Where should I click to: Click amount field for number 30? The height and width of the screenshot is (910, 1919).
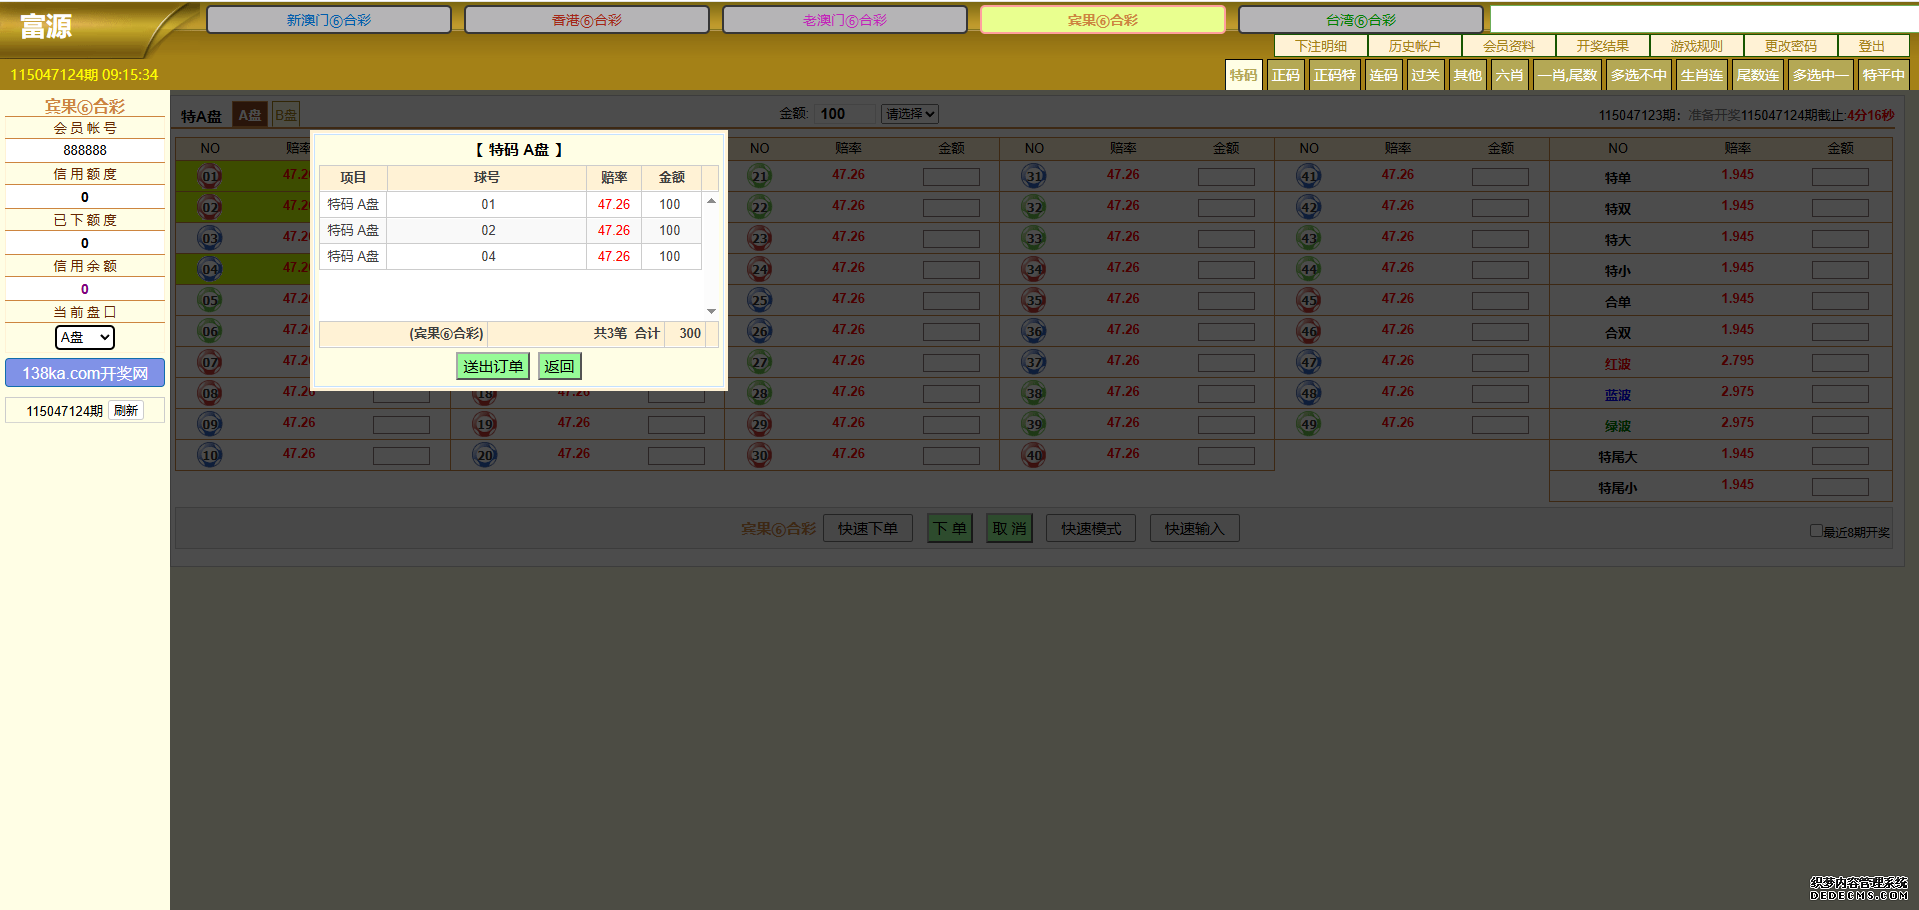[x=951, y=456]
